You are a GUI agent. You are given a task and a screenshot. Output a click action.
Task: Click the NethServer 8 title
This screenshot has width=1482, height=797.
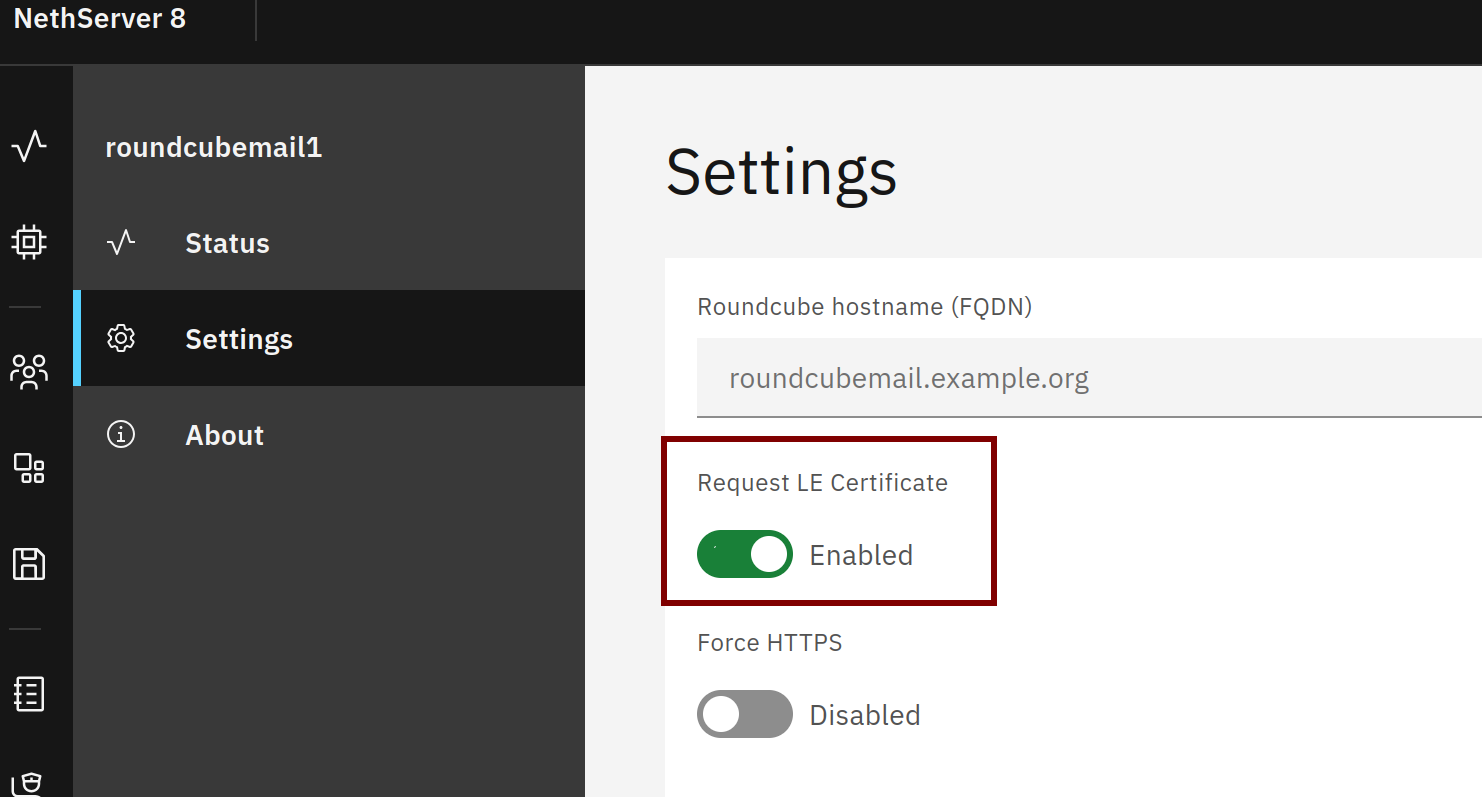coord(100,19)
